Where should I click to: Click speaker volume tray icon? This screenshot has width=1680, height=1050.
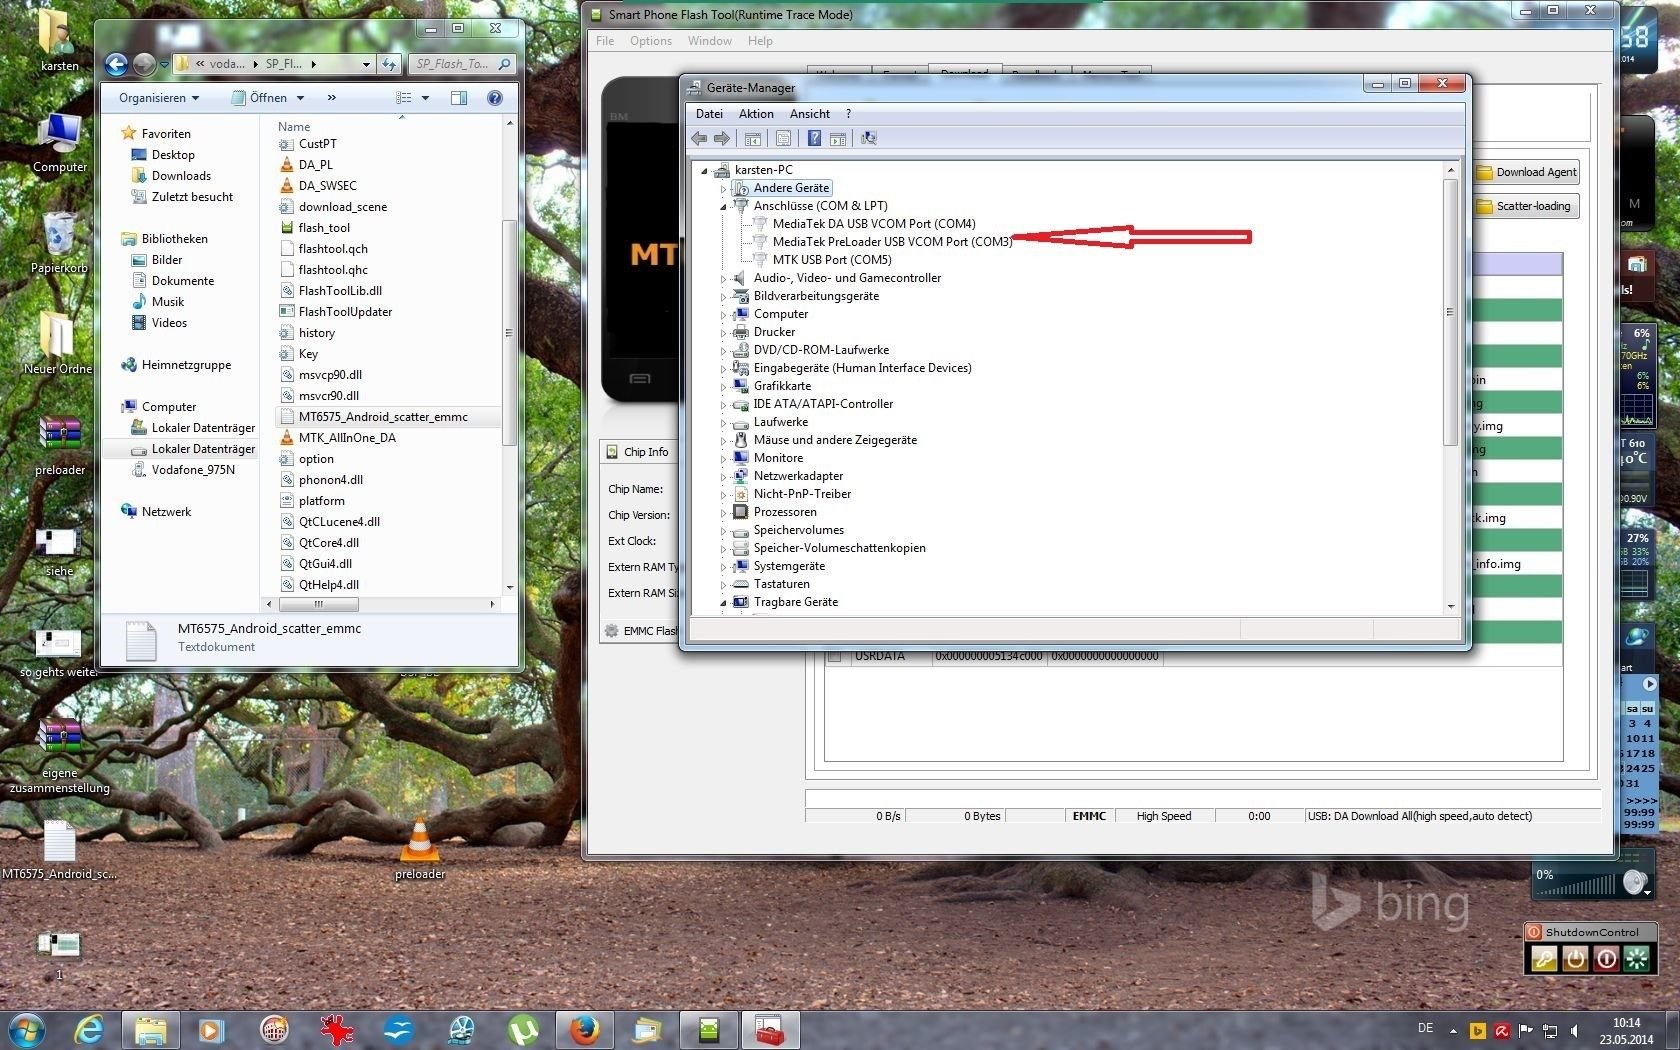[1574, 1030]
